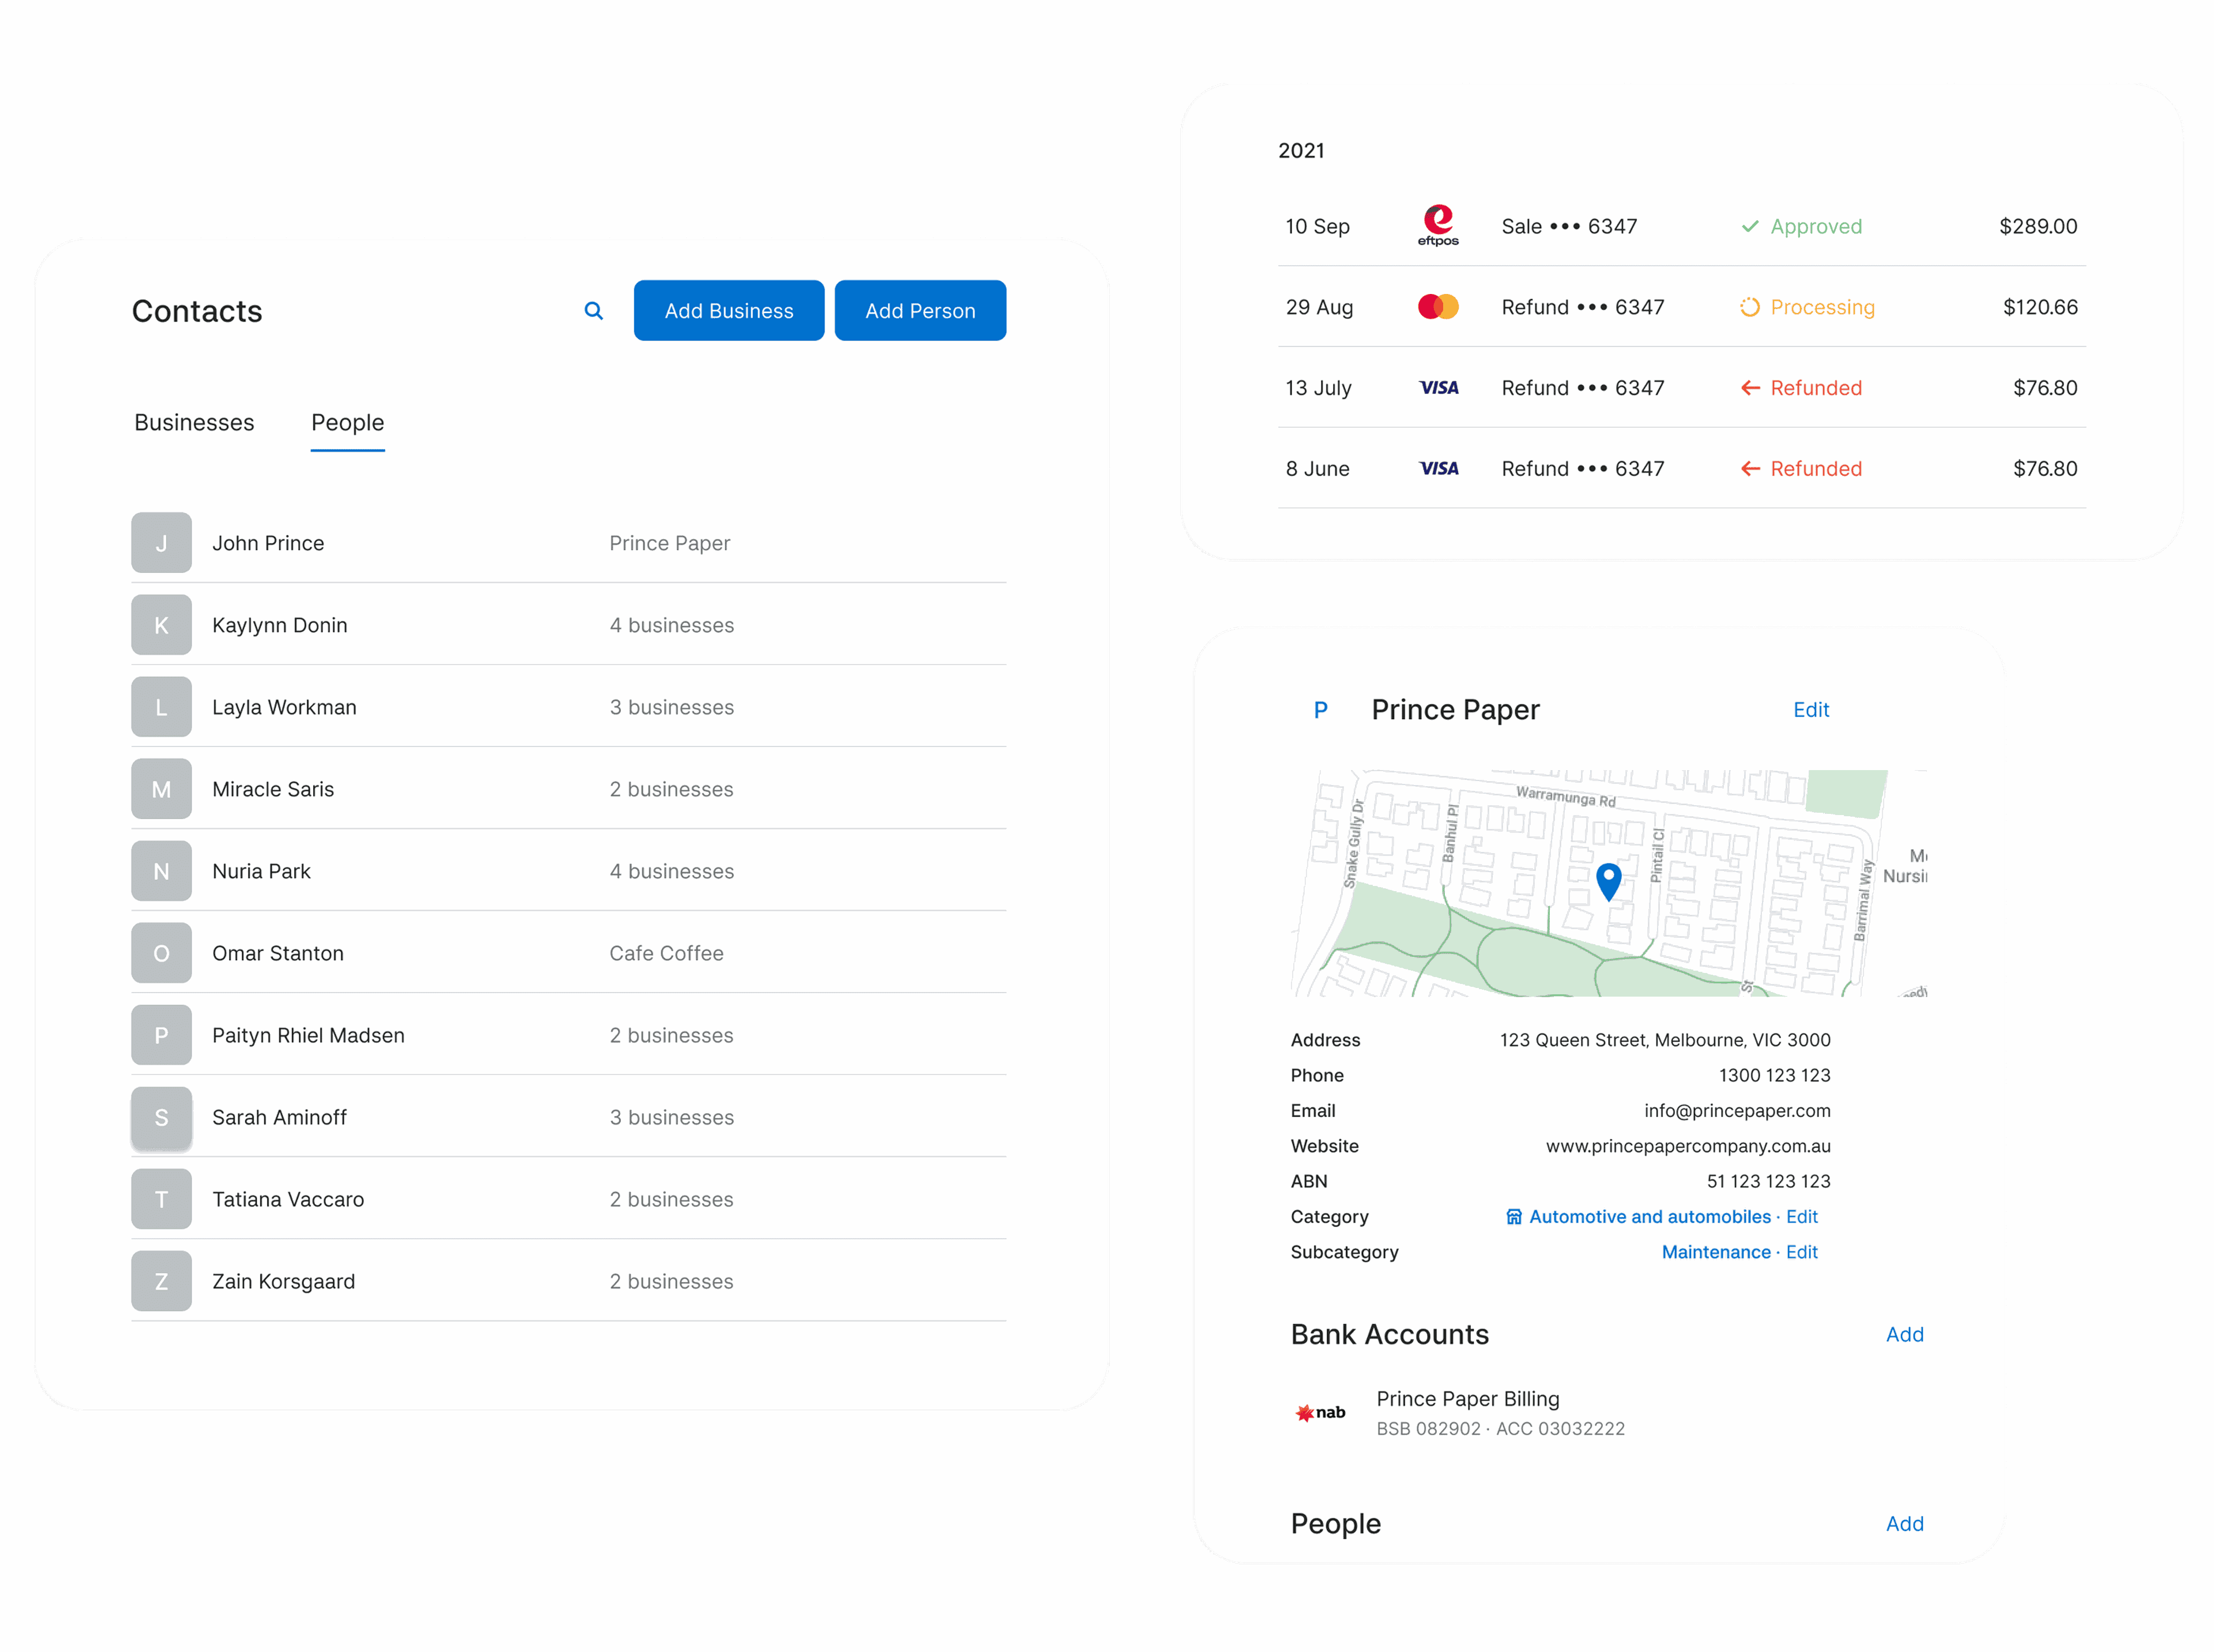Click the Z avatar for Zain Korsgaard

point(161,1281)
